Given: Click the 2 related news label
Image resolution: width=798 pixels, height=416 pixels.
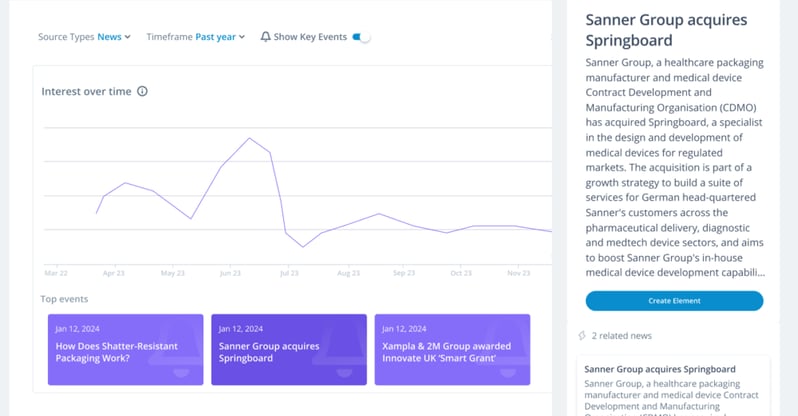Looking at the screenshot, I should [x=621, y=336].
